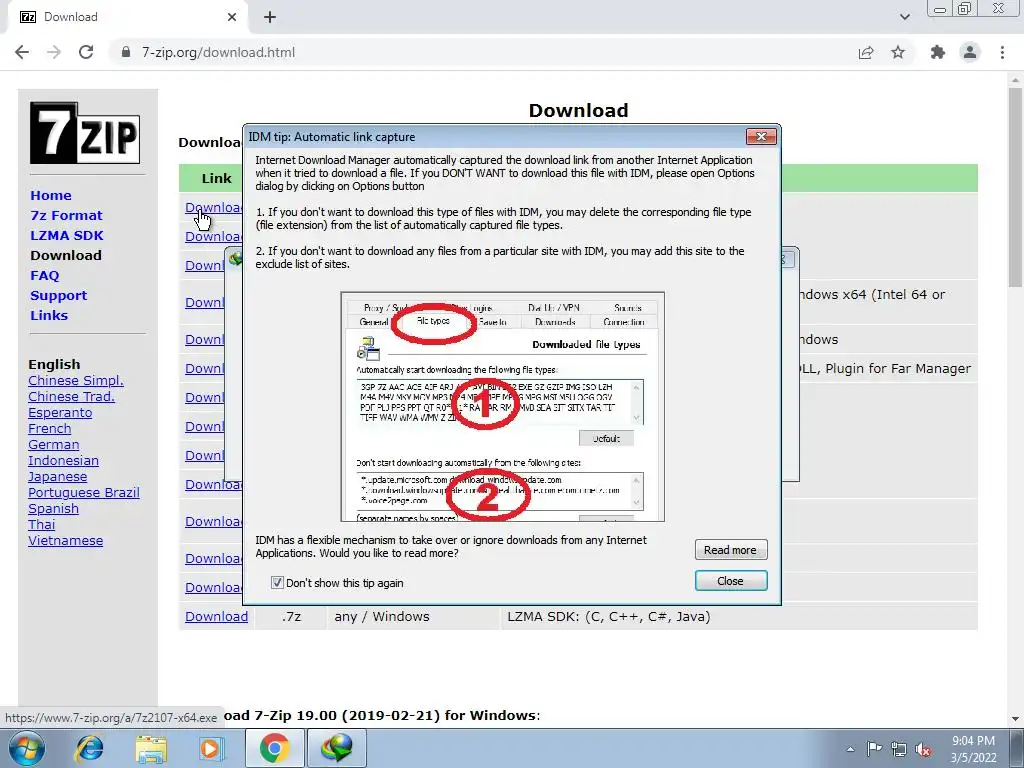
Task: Open the tab search chevron in Chrome
Action: click(904, 17)
